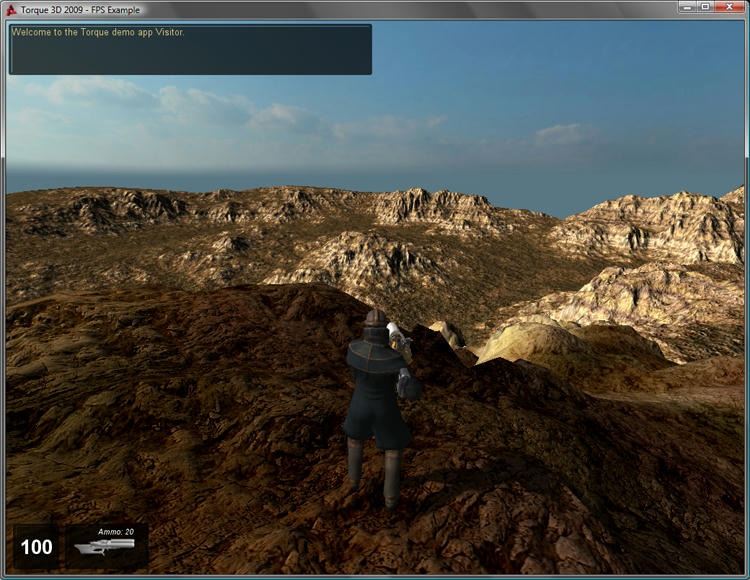750x580 pixels.
Task: Click the Ammo: 20 label
Action: coord(115,532)
